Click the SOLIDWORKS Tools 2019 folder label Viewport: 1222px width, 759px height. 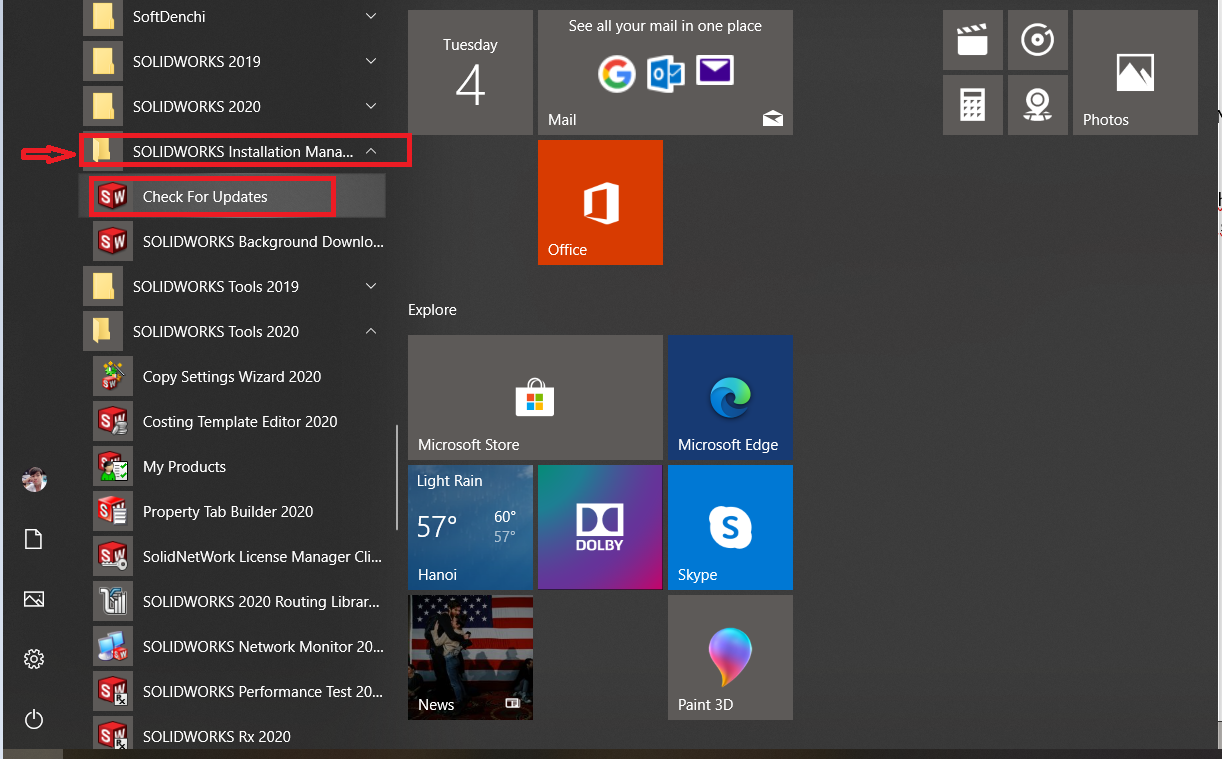coord(216,286)
